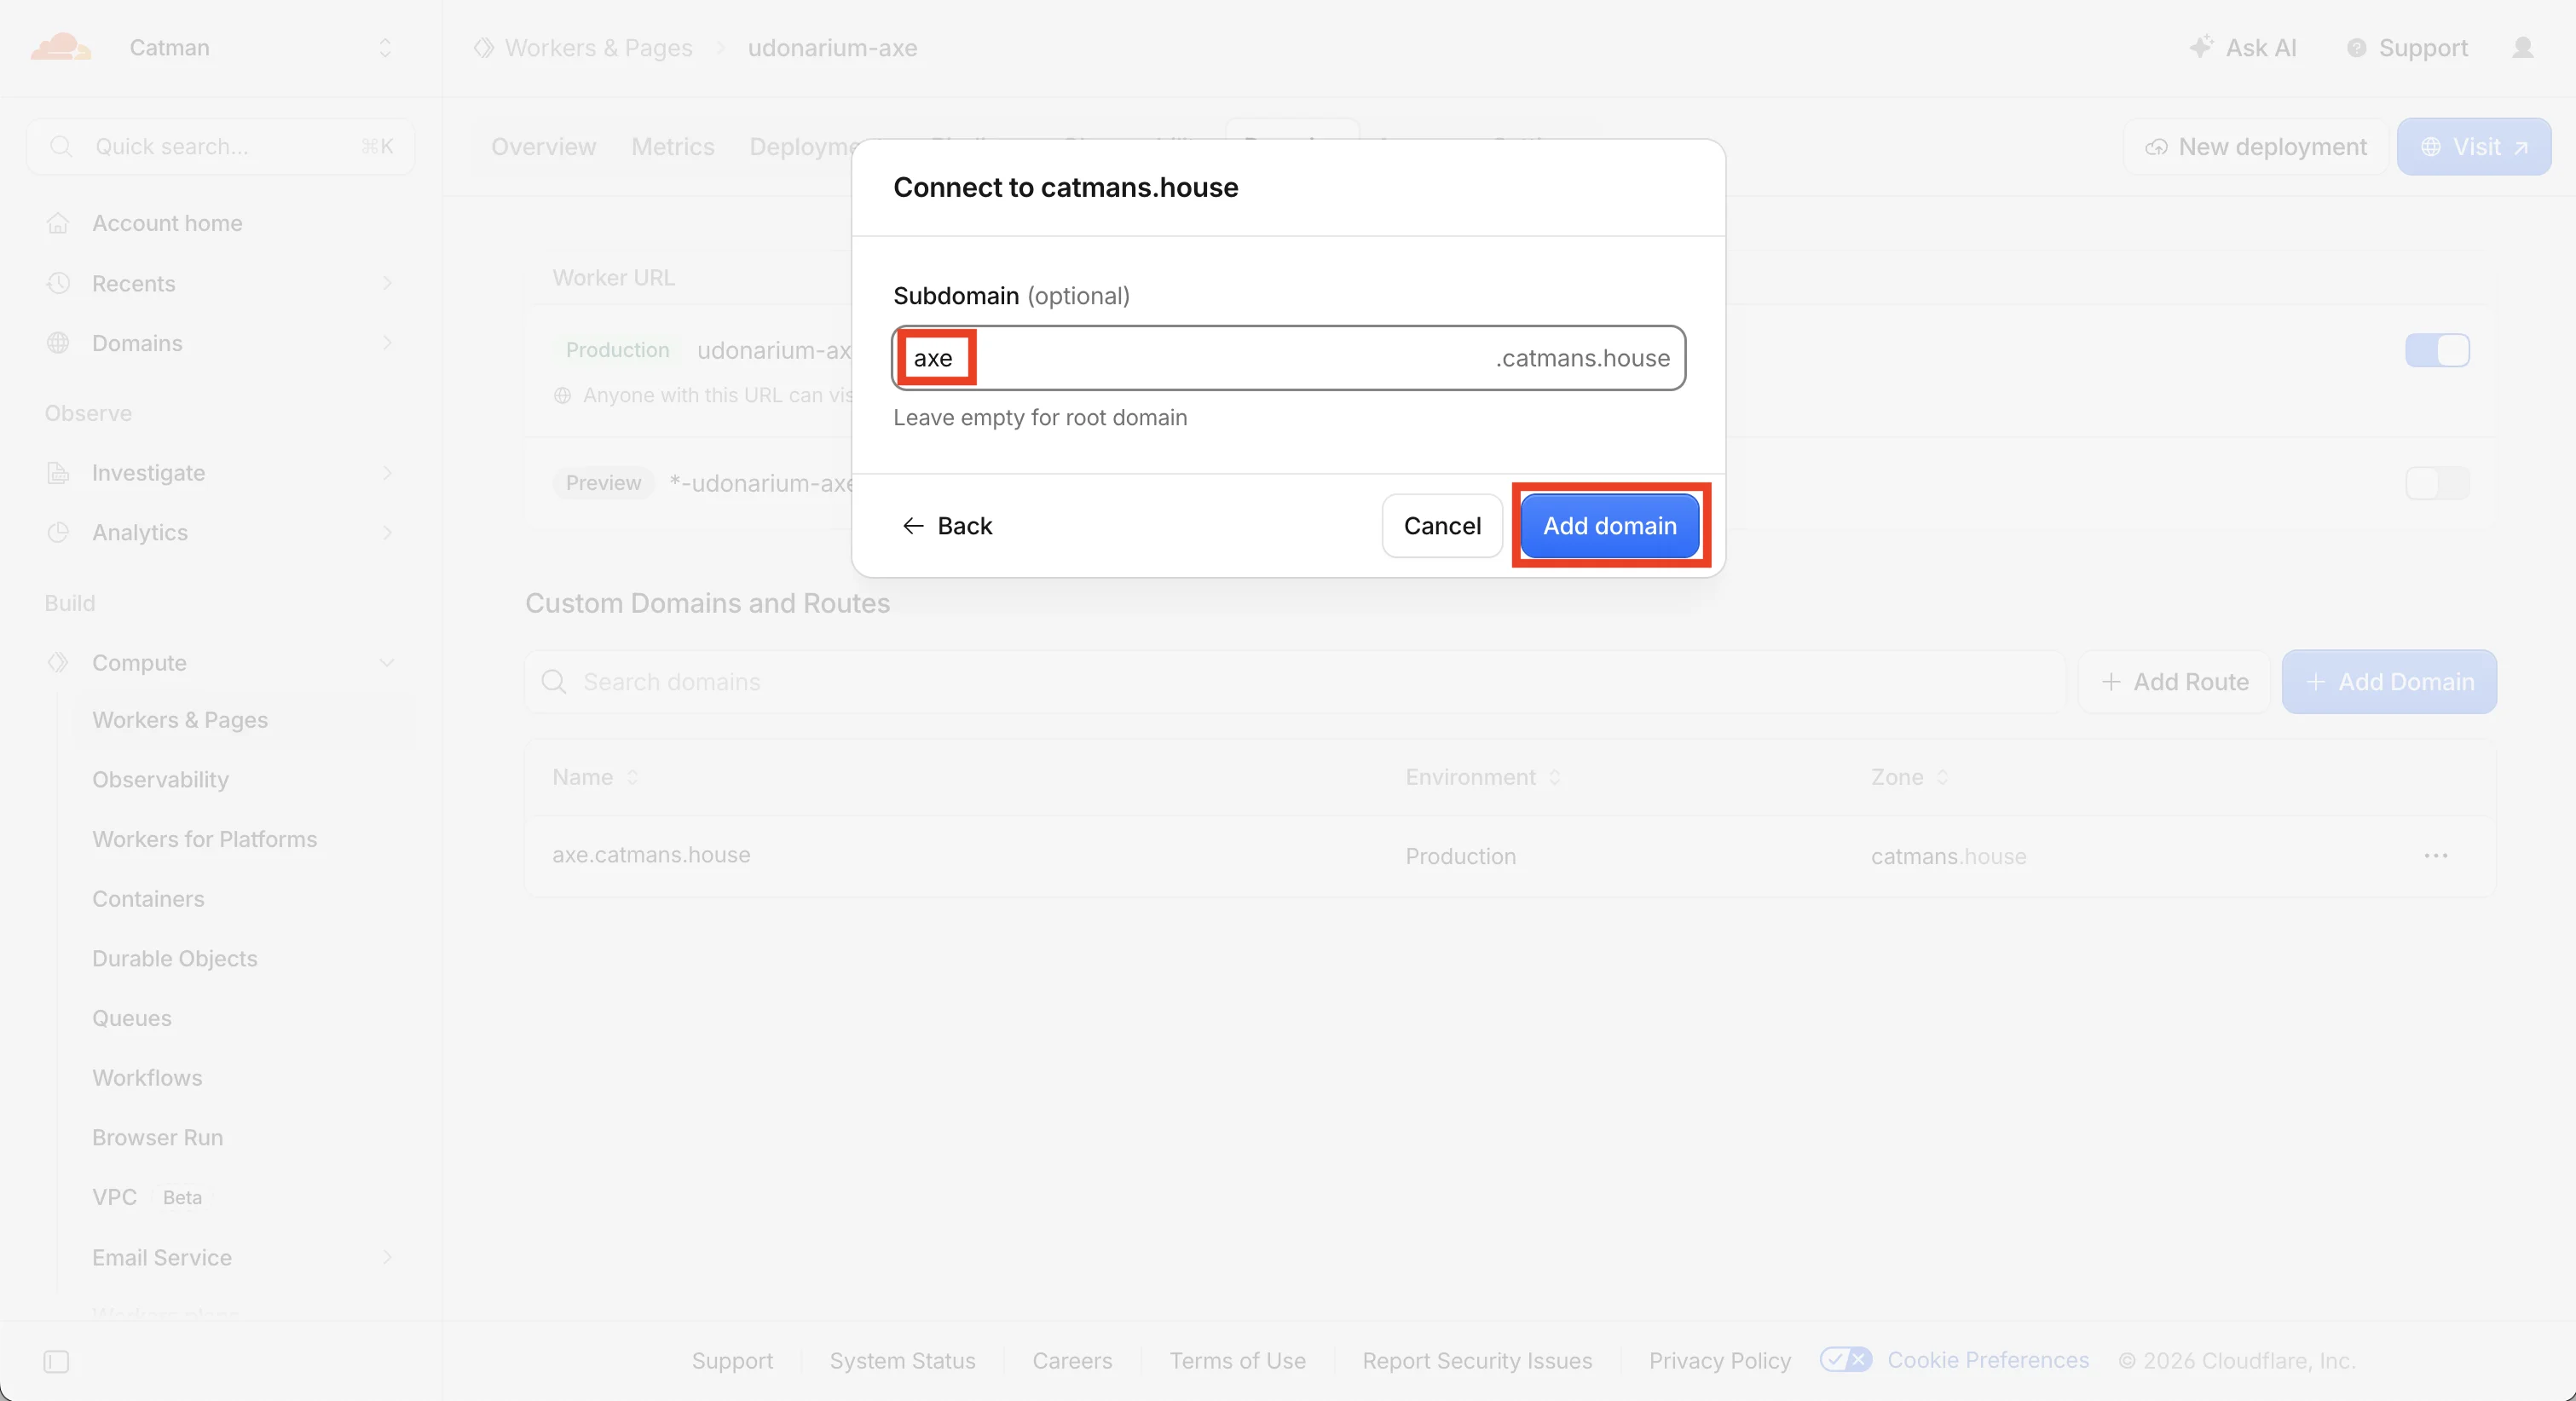
Task: Click the Search domains magnifier icon
Action: pos(553,682)
